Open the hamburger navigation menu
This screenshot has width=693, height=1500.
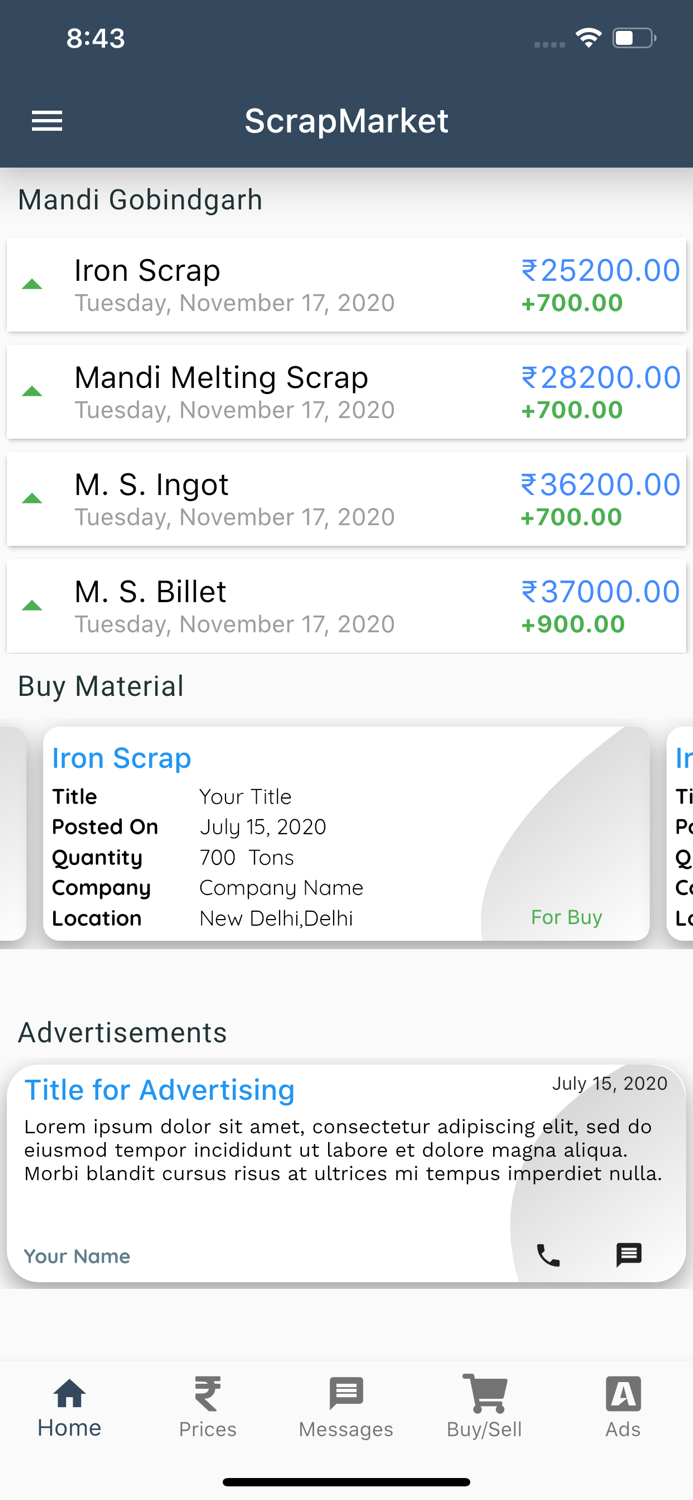click(x=46, y=120)
